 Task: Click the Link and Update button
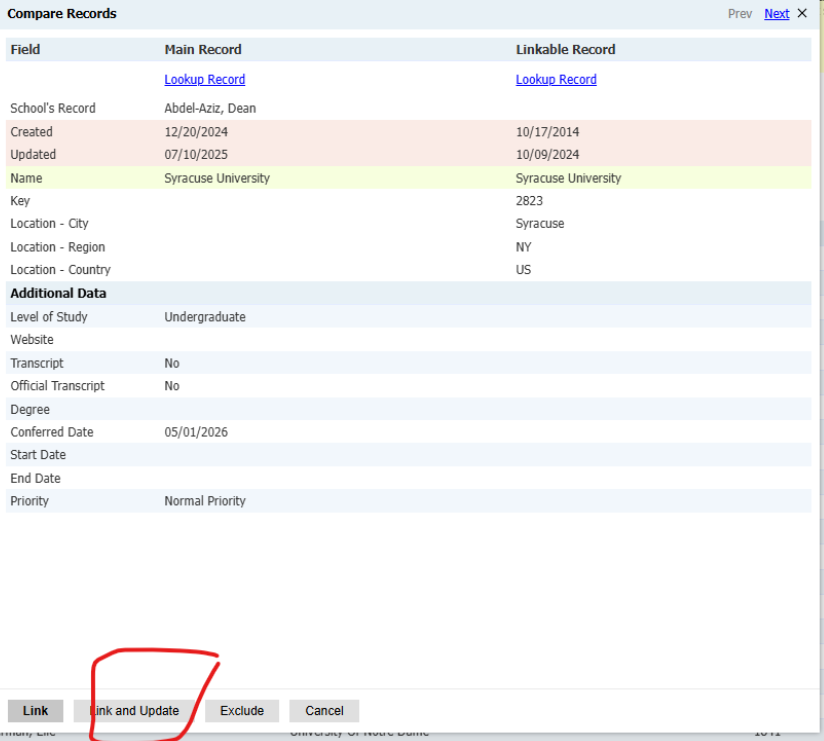(x=134, y=711)
